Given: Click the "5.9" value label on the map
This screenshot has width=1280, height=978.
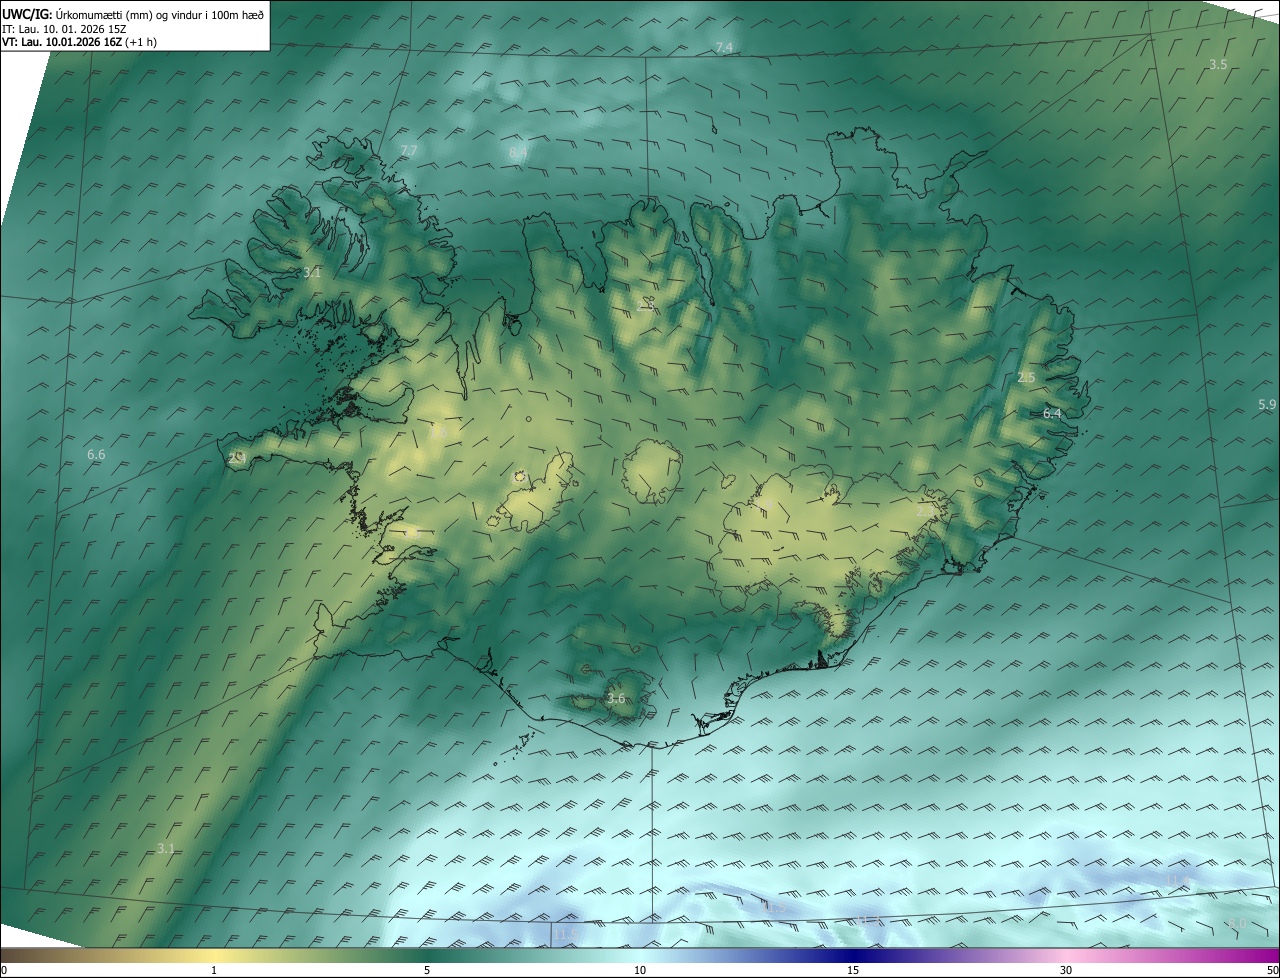Looking at the screenshot, I should [1267, 405].
